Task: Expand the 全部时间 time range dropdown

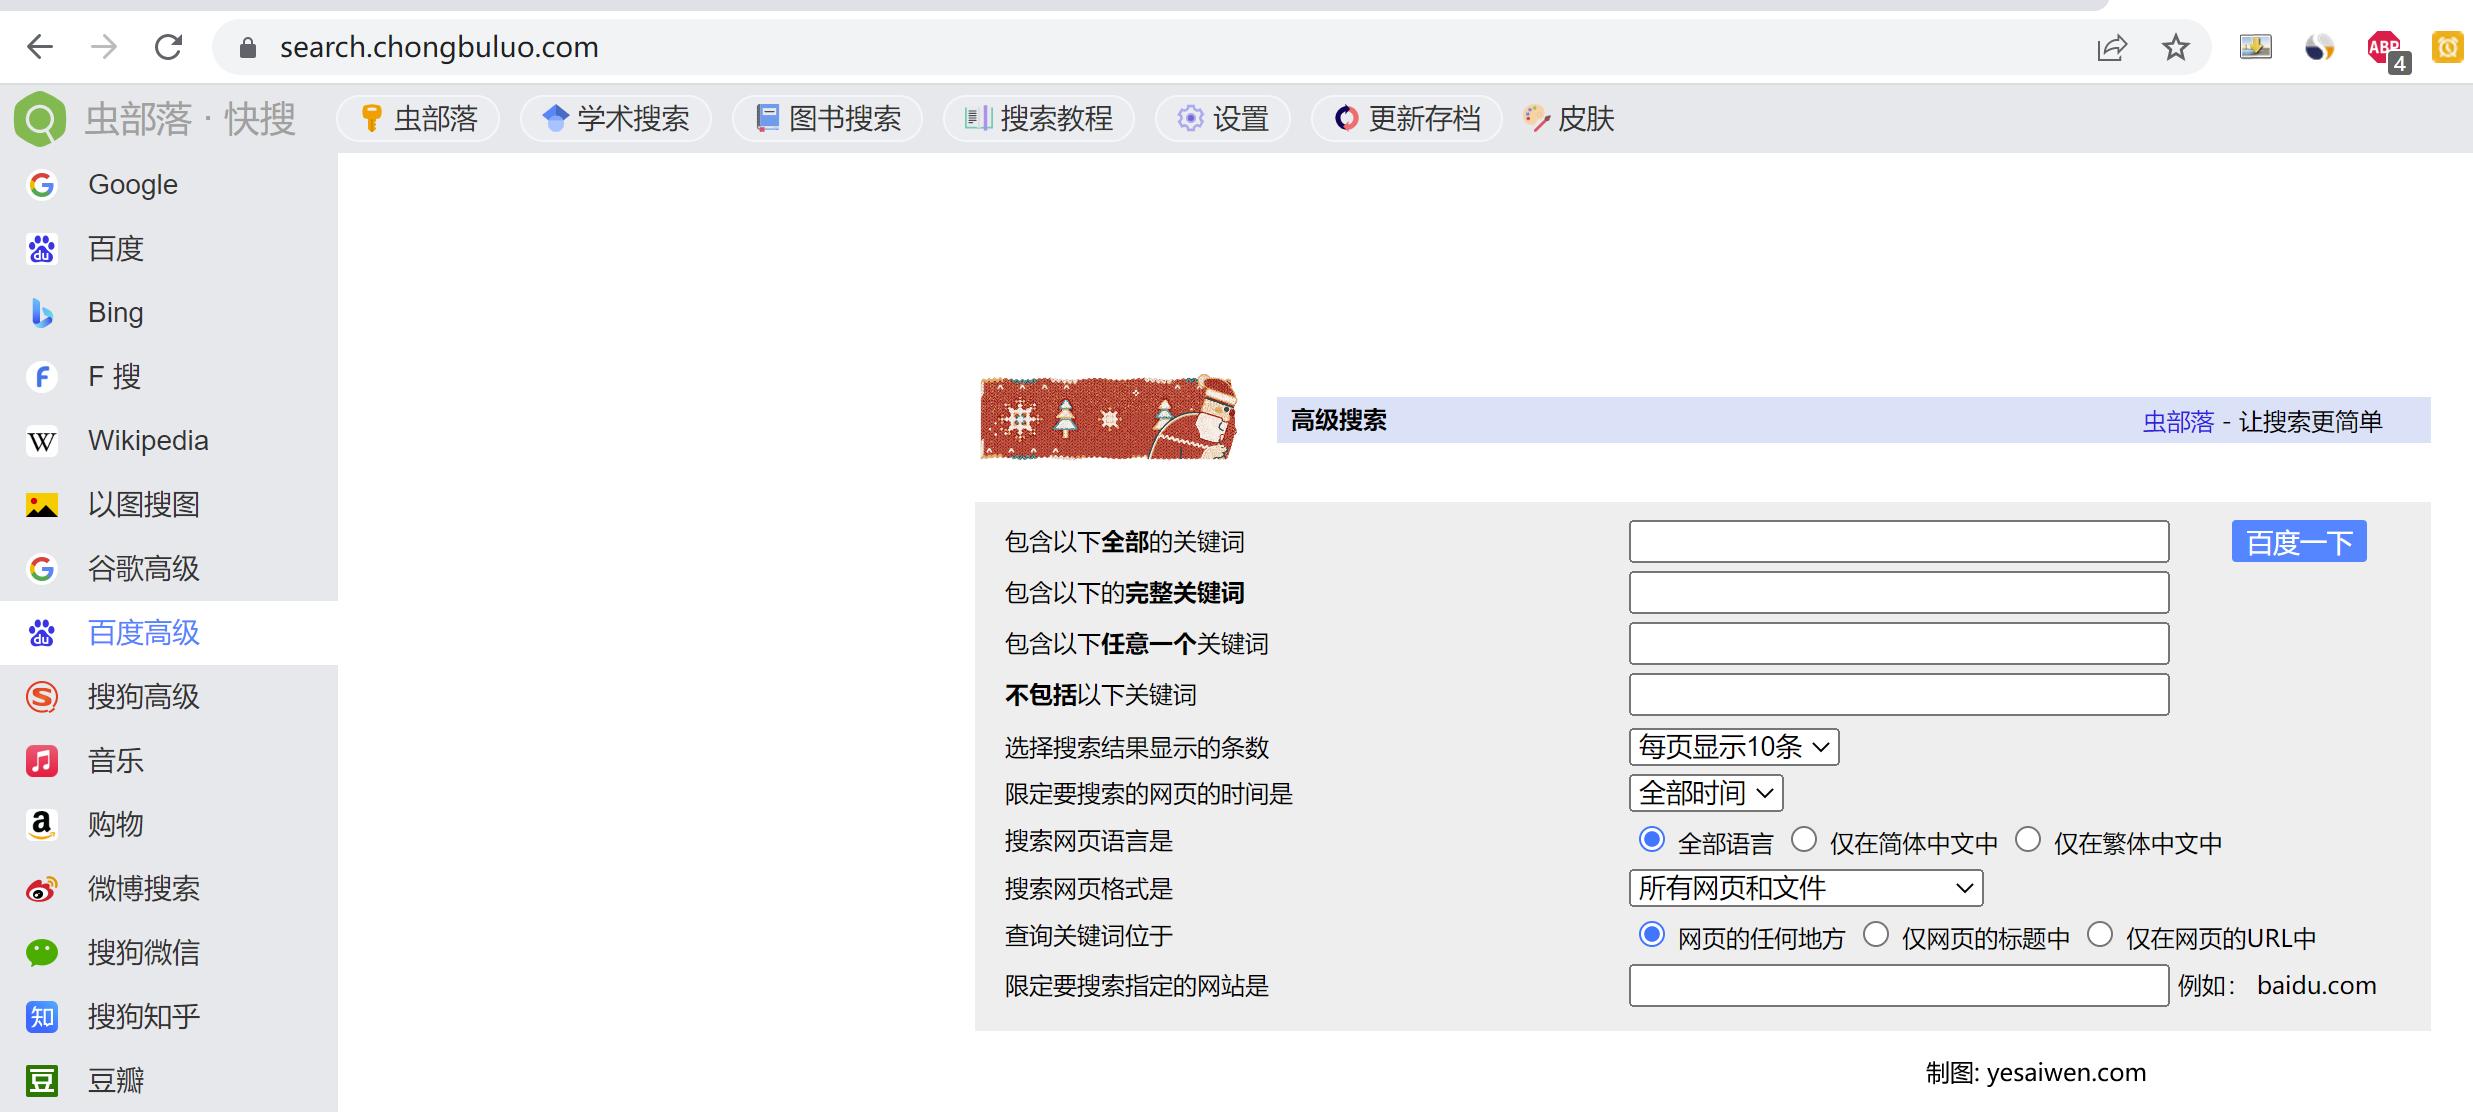Action: pos(1705,793)
